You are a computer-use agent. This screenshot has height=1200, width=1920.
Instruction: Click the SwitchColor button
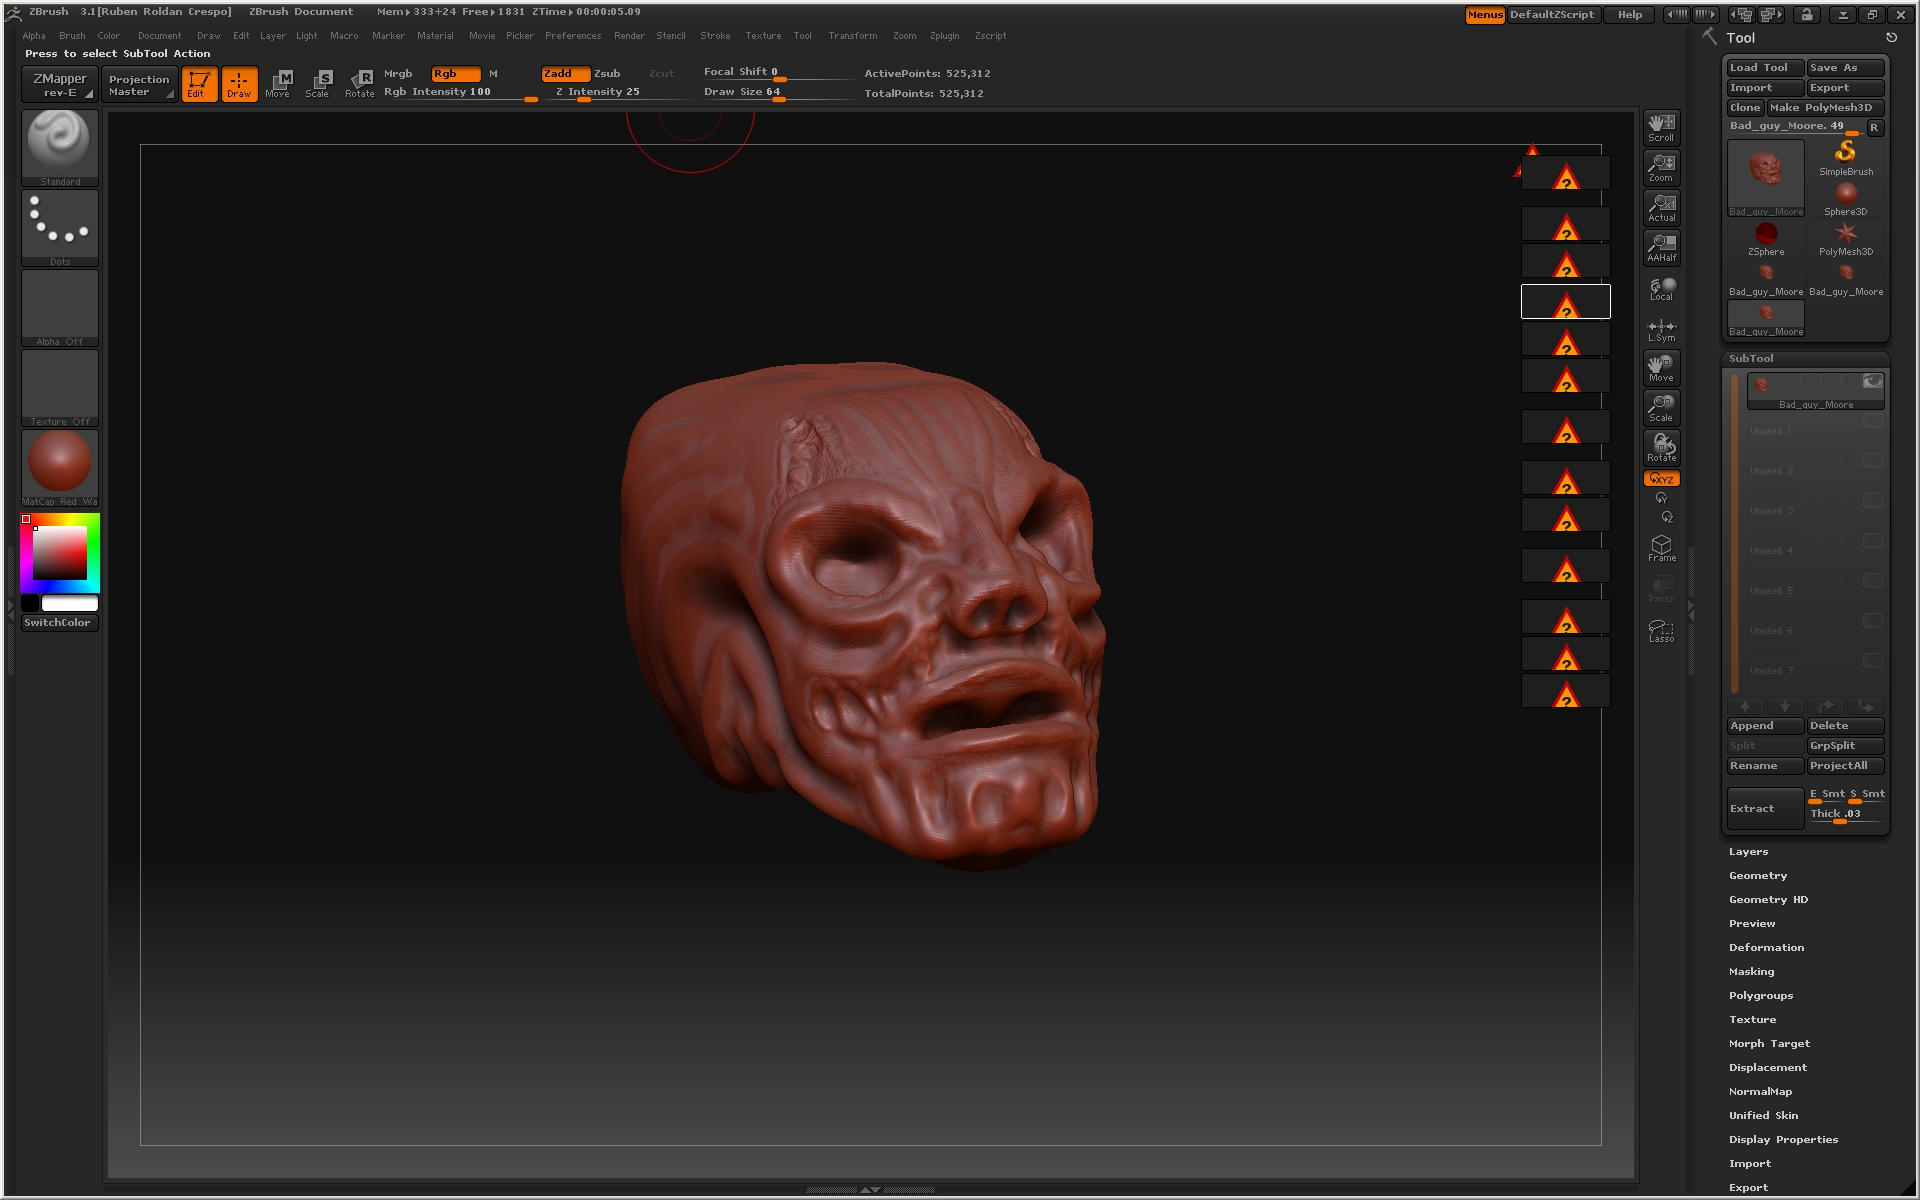(x=58, y=623)
